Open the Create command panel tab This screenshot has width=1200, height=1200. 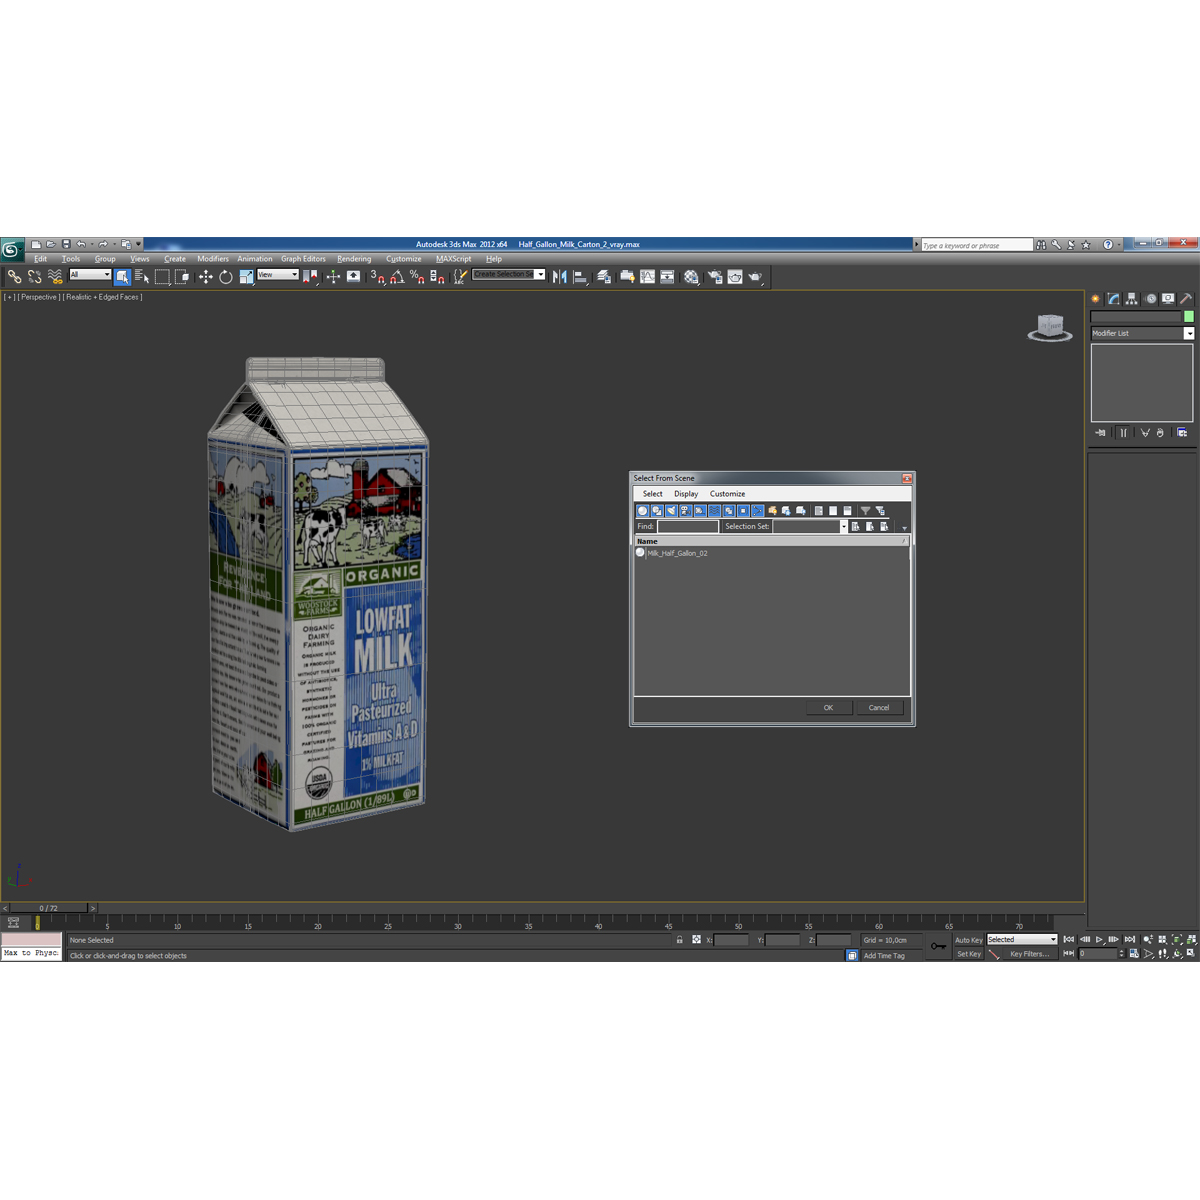pos(1095,298)
